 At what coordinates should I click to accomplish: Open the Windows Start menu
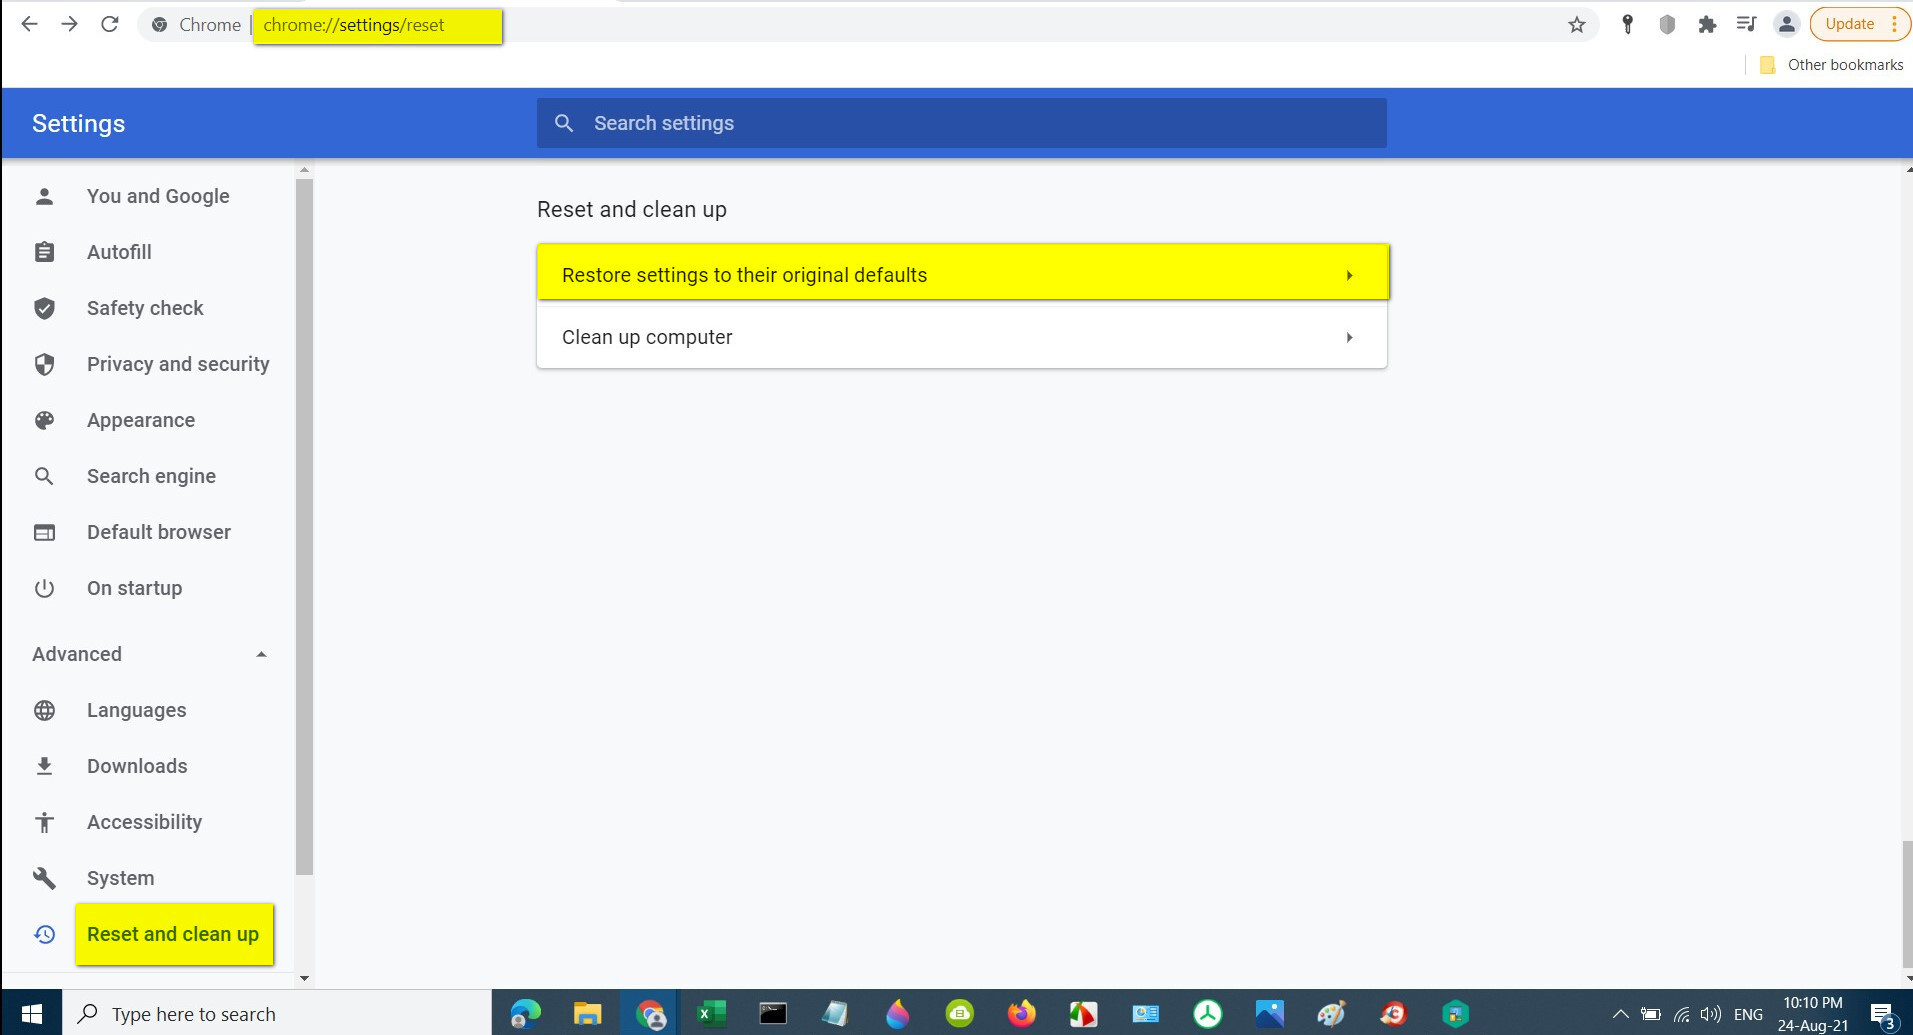pyautogui.click(x=31, y=1013)
